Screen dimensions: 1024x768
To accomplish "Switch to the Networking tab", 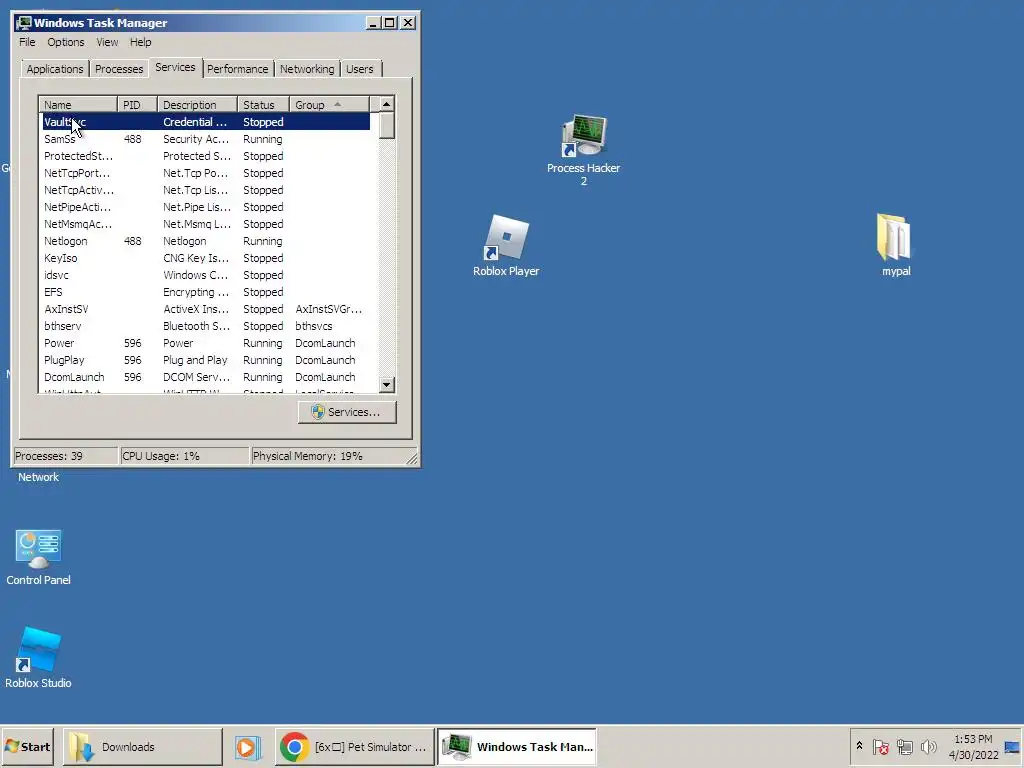I will [307, 69].
